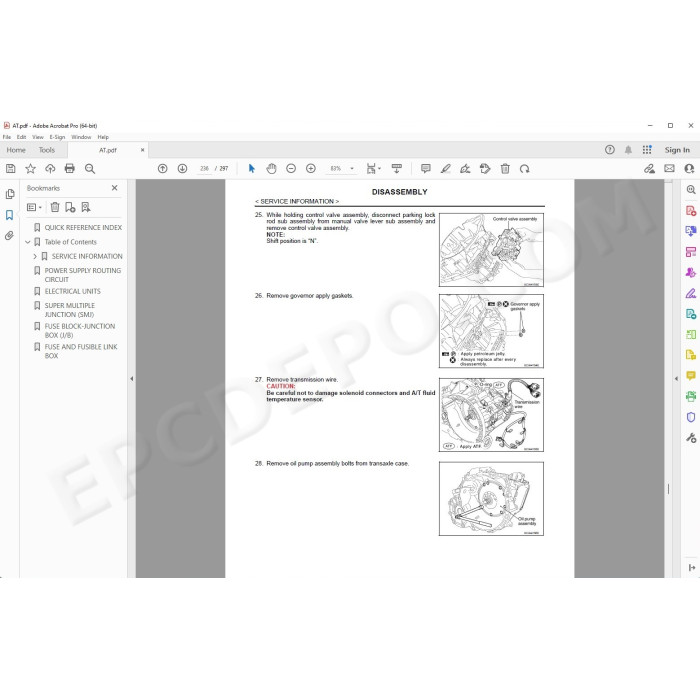
Task: Expand right pane with bottom arrow
Action: click(692, 567)
